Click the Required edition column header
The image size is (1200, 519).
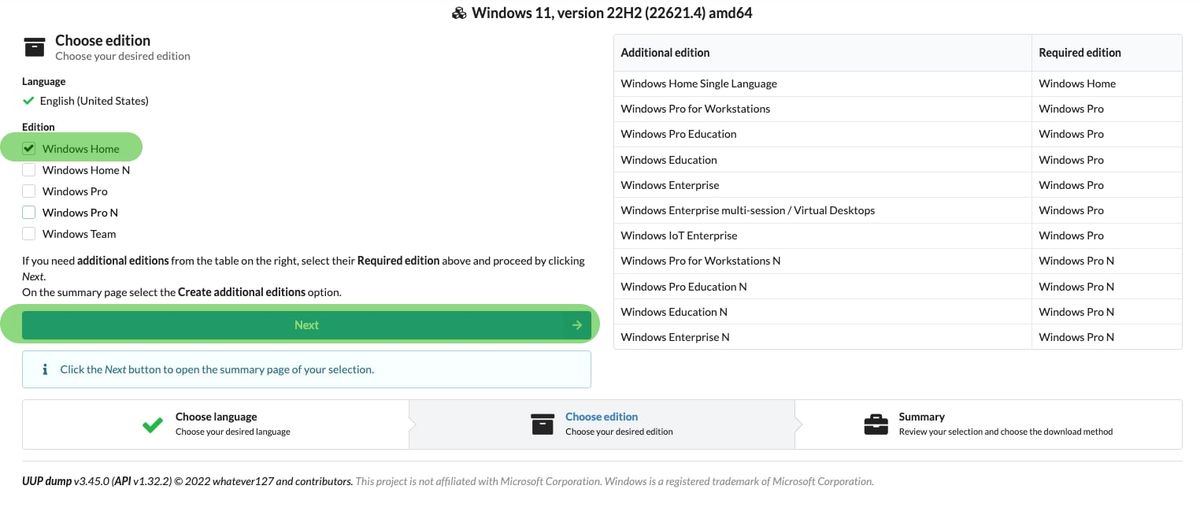tap(1106, 53)
